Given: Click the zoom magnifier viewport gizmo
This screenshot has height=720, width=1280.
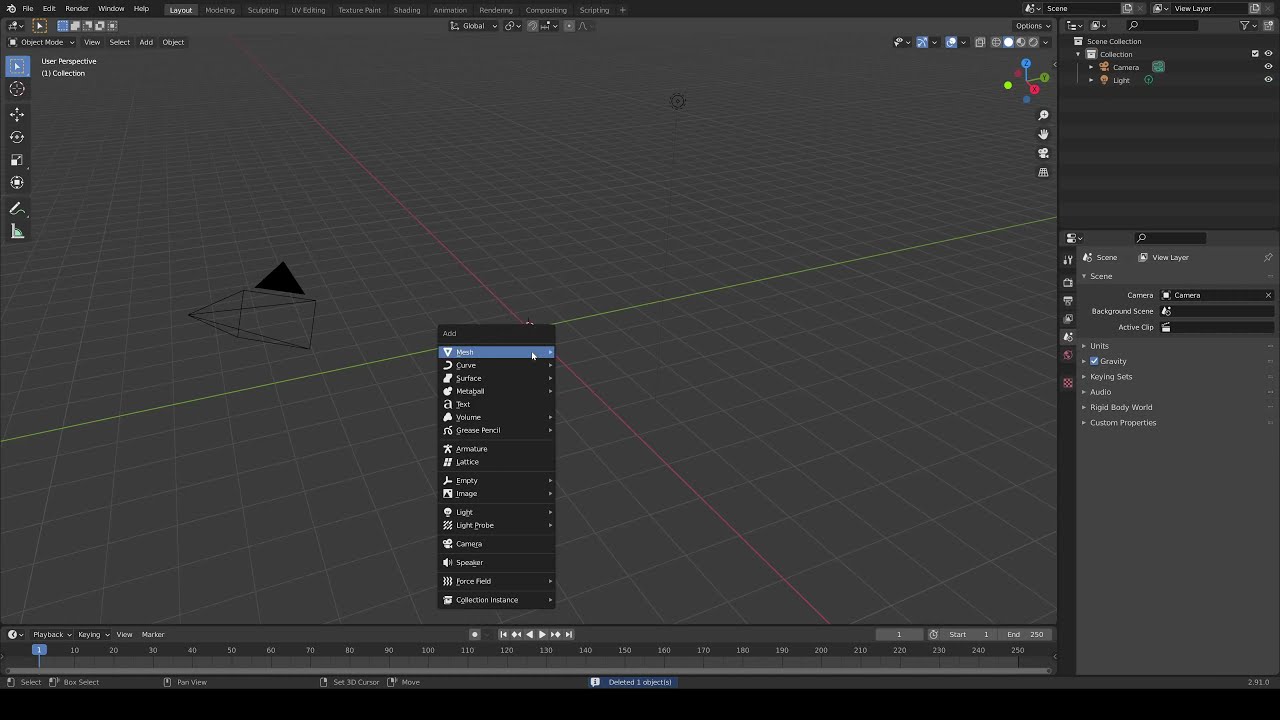Looking at the screenshot, I should (x=1043, y=115).
